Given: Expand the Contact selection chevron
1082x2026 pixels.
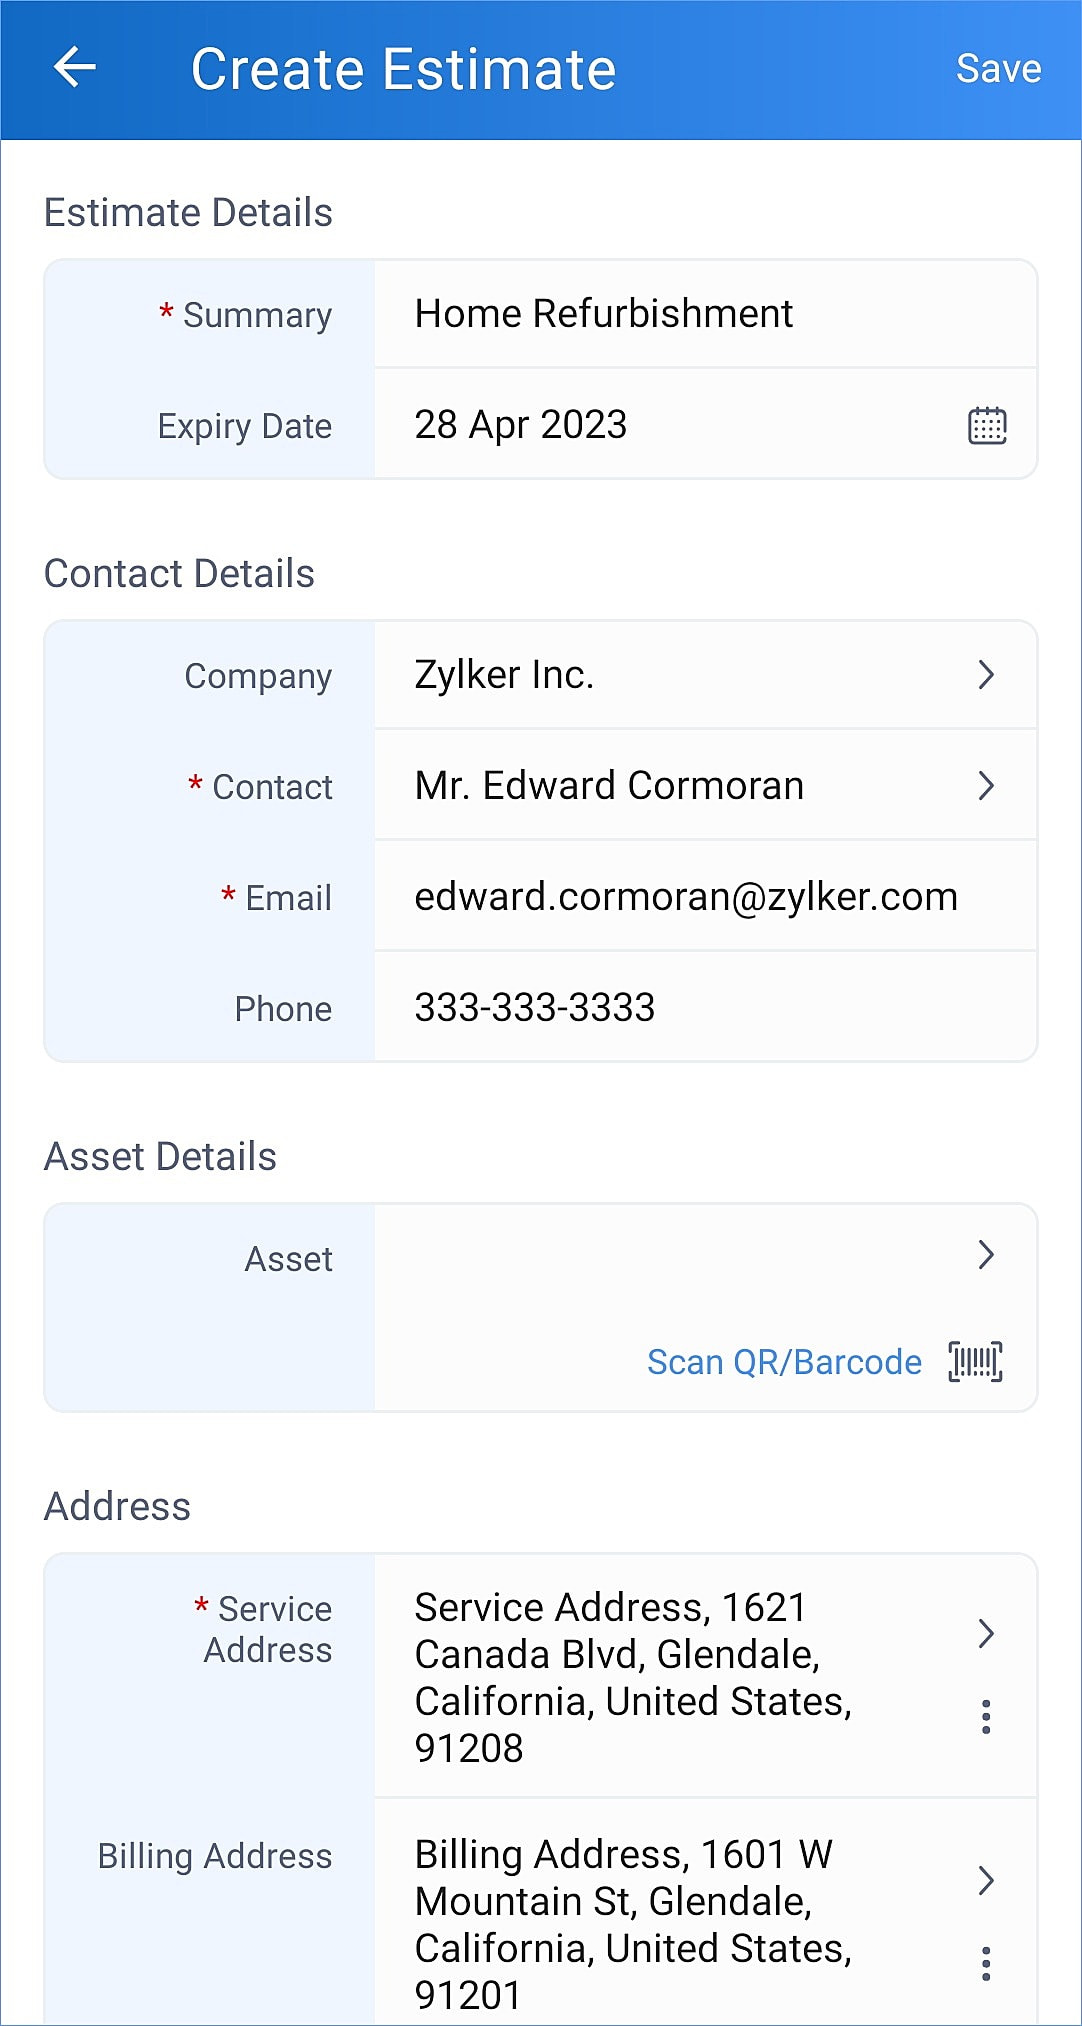Looking at the screenshot, I should click(986, 786).
